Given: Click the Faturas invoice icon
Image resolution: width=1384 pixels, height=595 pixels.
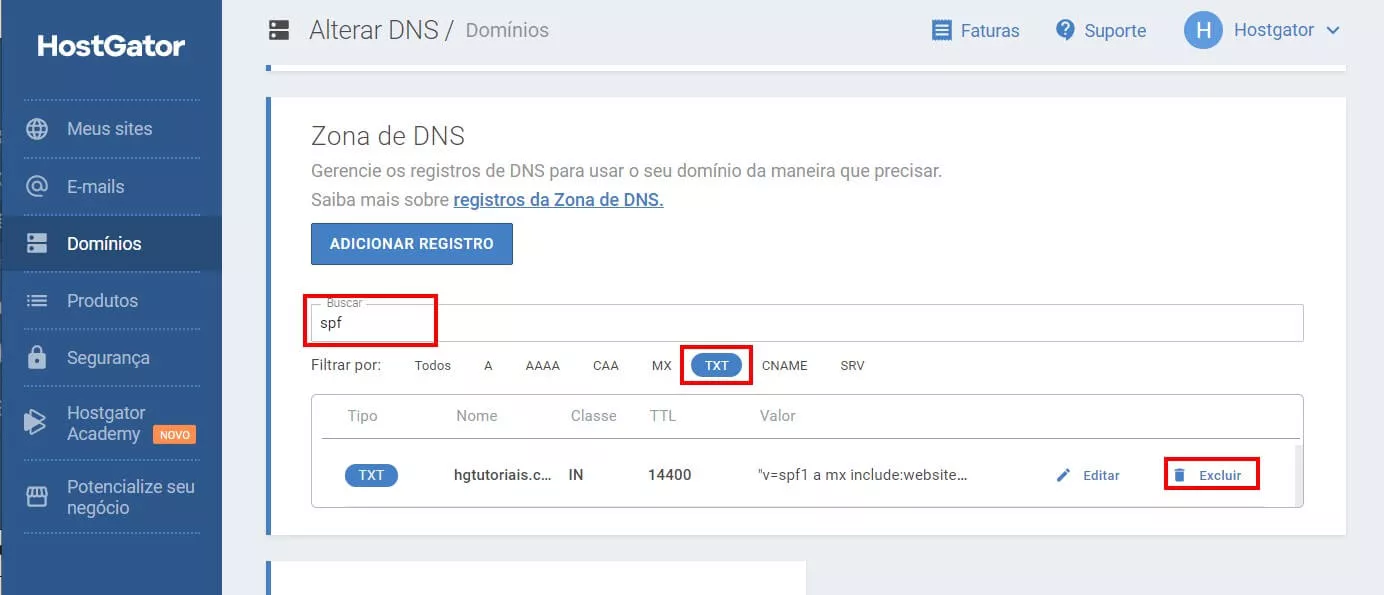Looking at the screenshot, I should point(941,30).
